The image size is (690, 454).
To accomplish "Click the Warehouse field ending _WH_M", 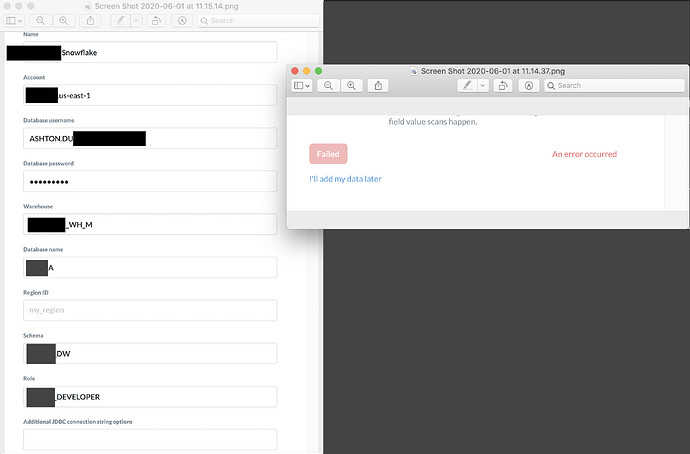I will click(150, 224).
